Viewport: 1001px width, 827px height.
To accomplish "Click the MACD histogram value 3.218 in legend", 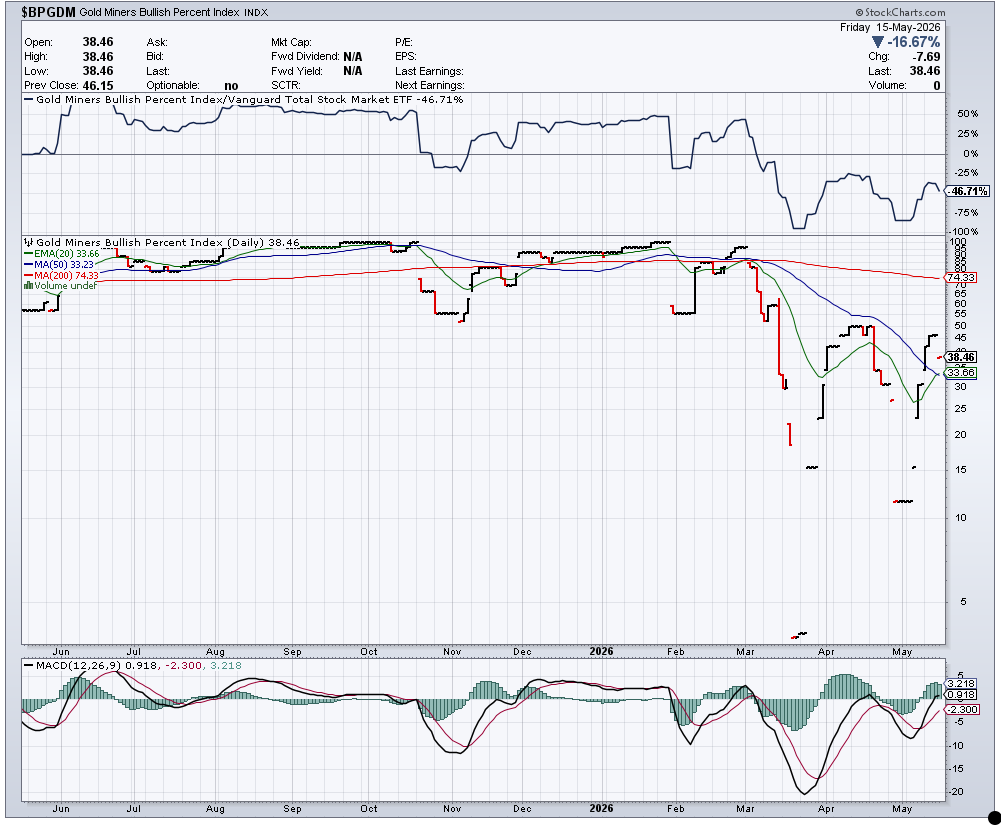I will click(x=225, y=665).
